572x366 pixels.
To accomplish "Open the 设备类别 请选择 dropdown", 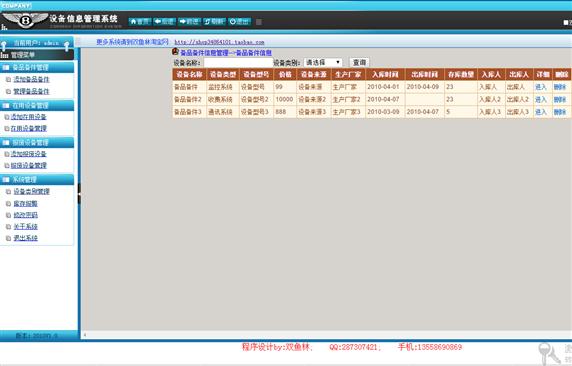I will (x=323, y=62).
